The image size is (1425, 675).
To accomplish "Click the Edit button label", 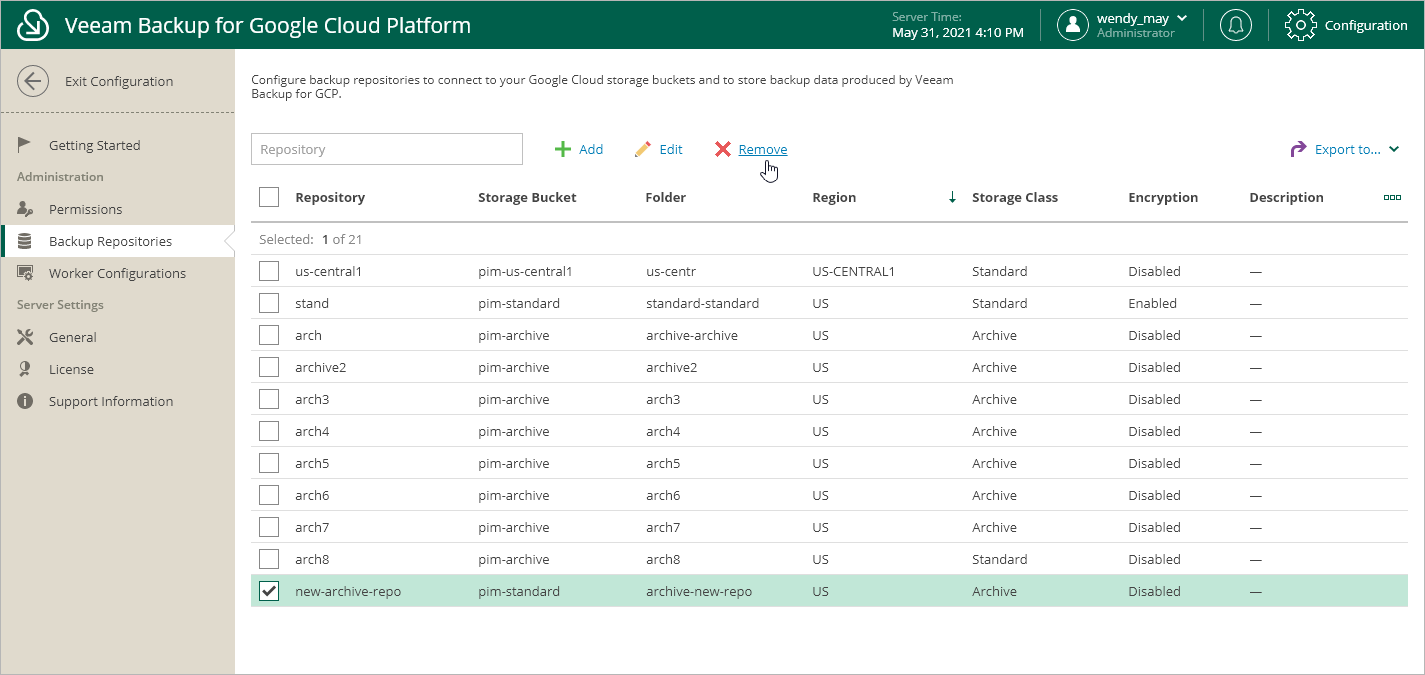I will click(x=671, y=149).
